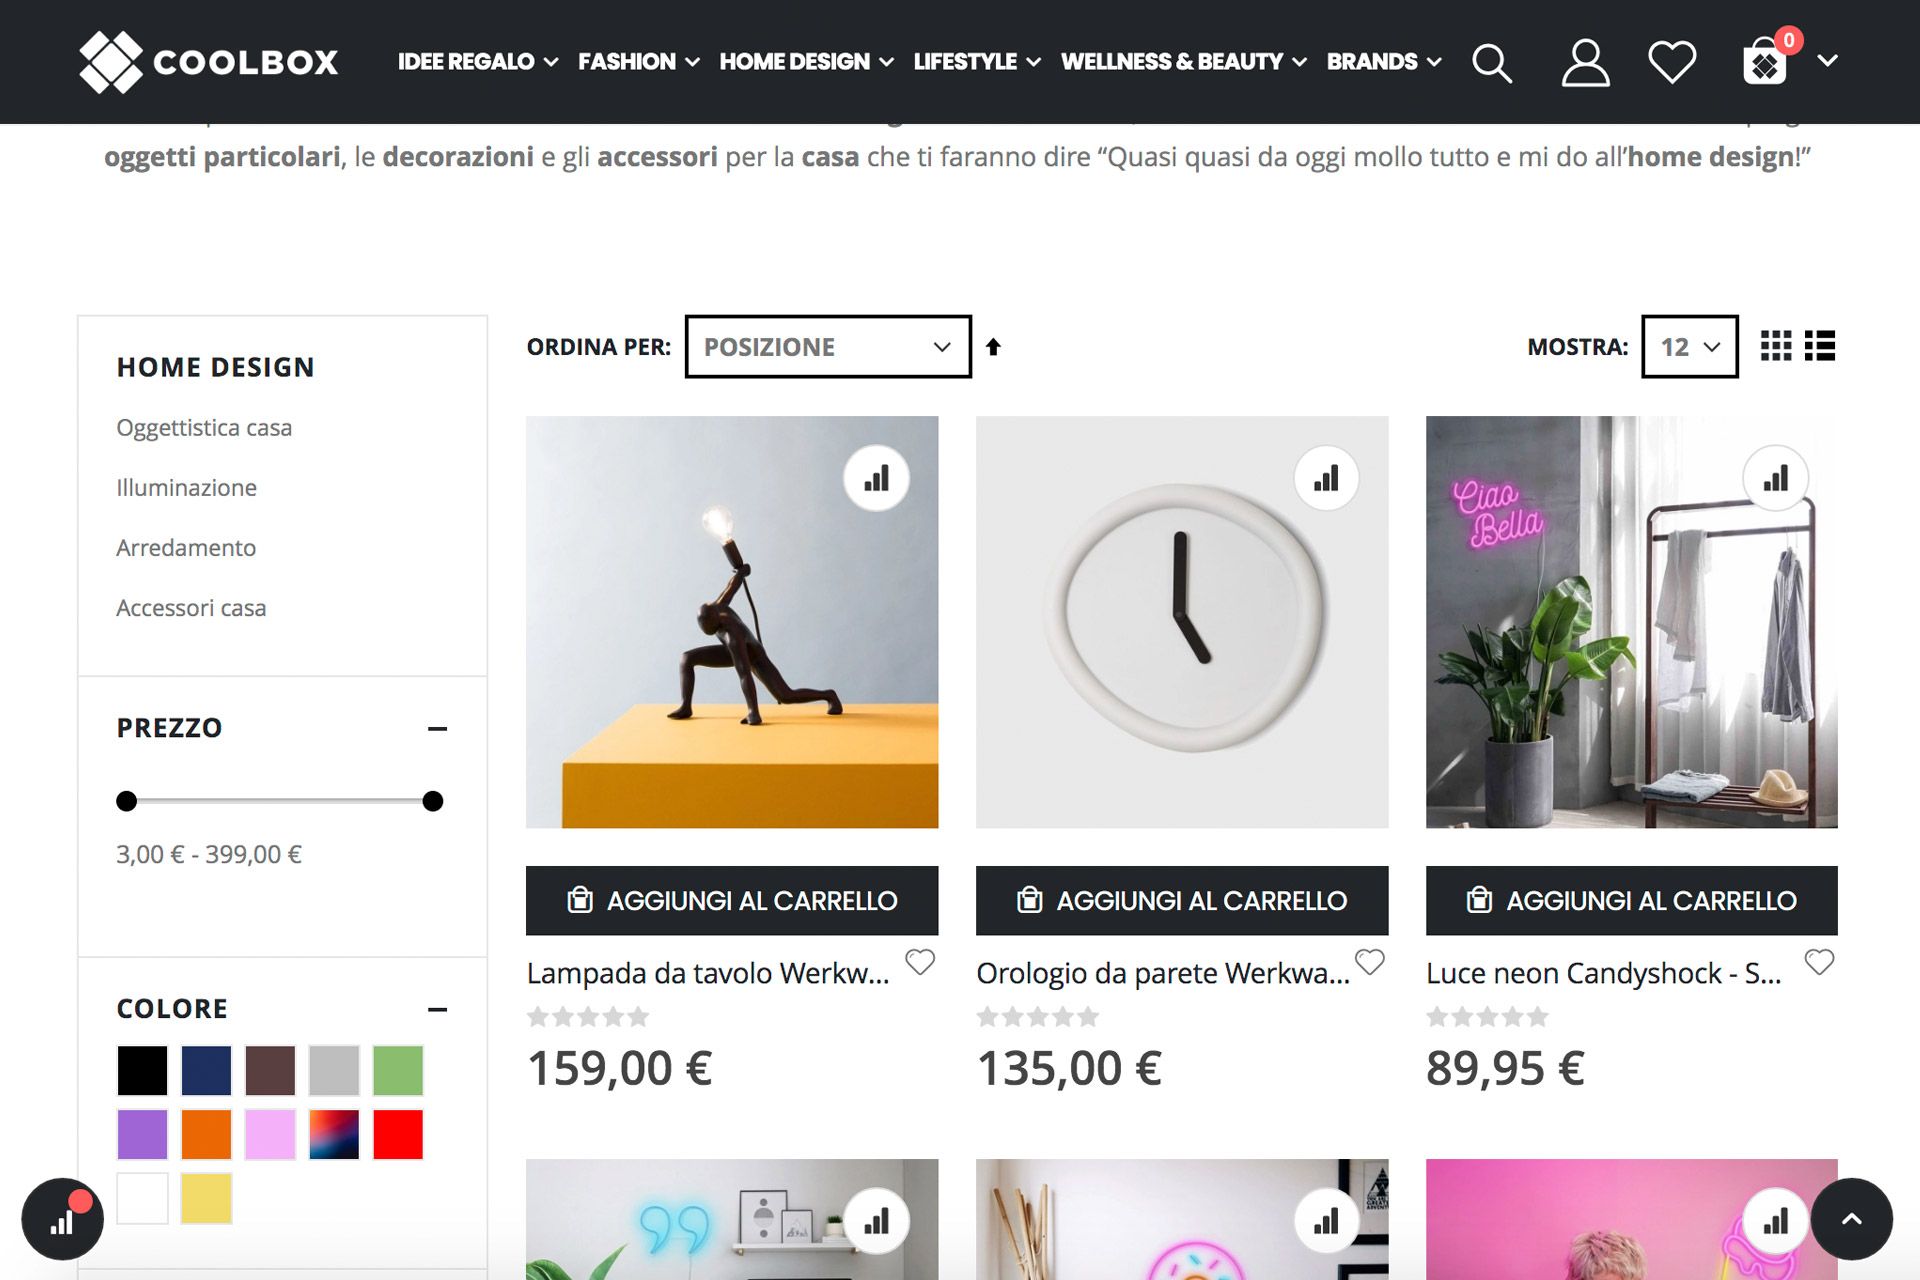1920x1280 pixels.
Task: Open the Posizione sort dropdown
Action: coord(828,346)
